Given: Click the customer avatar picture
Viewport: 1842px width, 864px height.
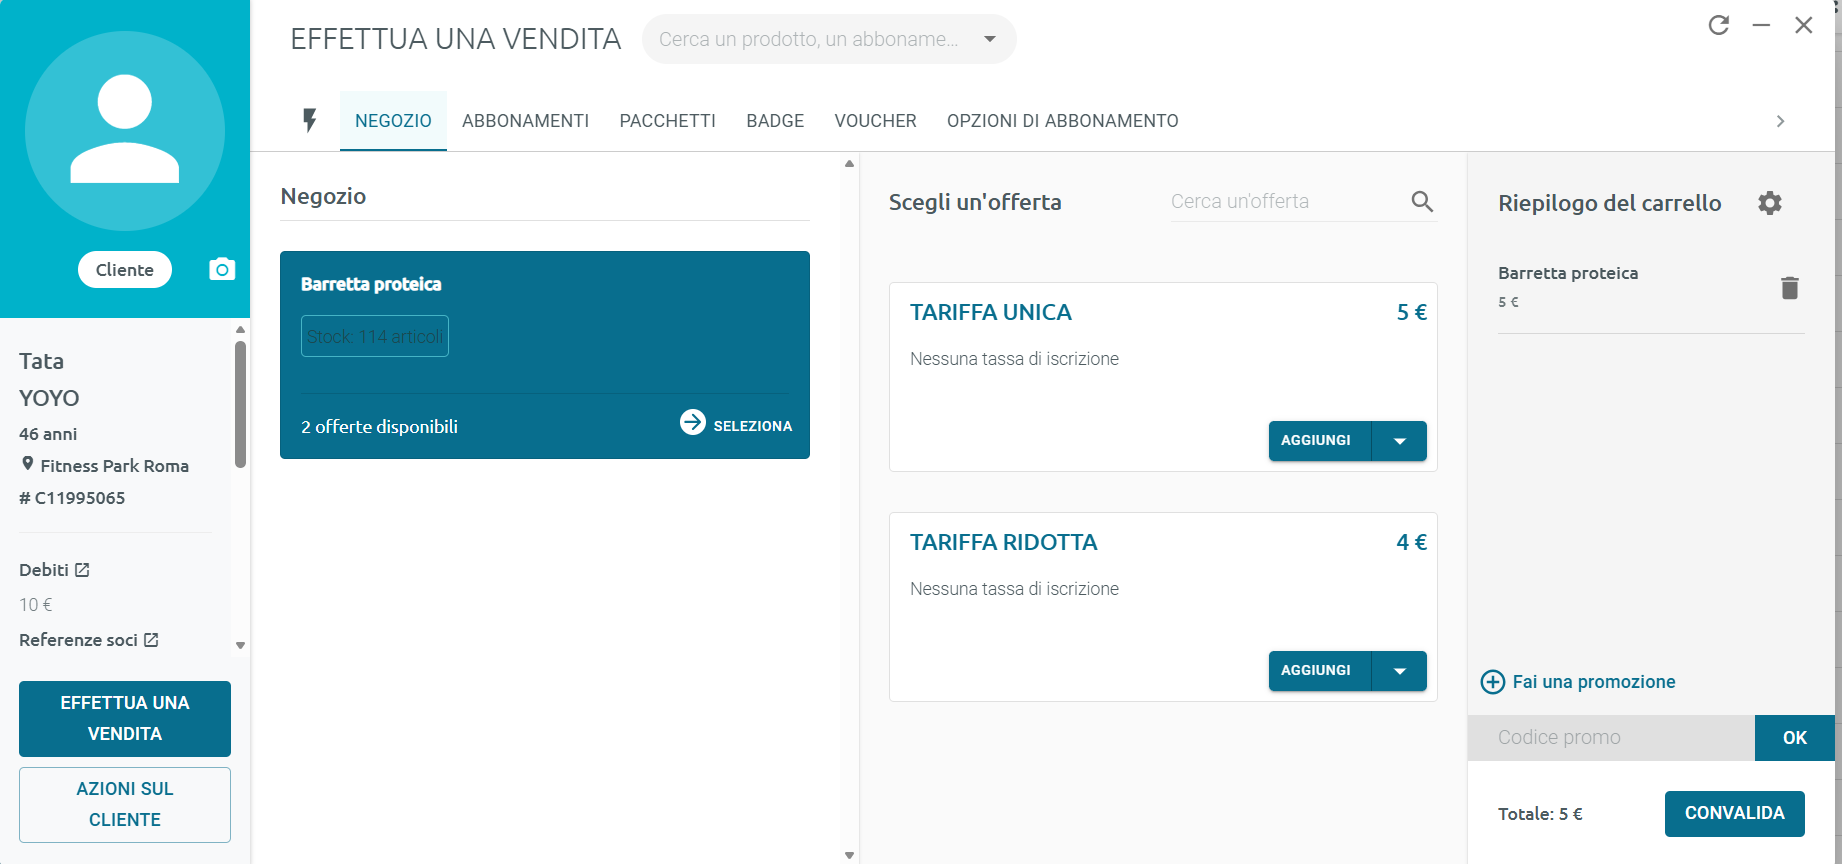Looking at the screenshot, I should (x=125, y=131).
